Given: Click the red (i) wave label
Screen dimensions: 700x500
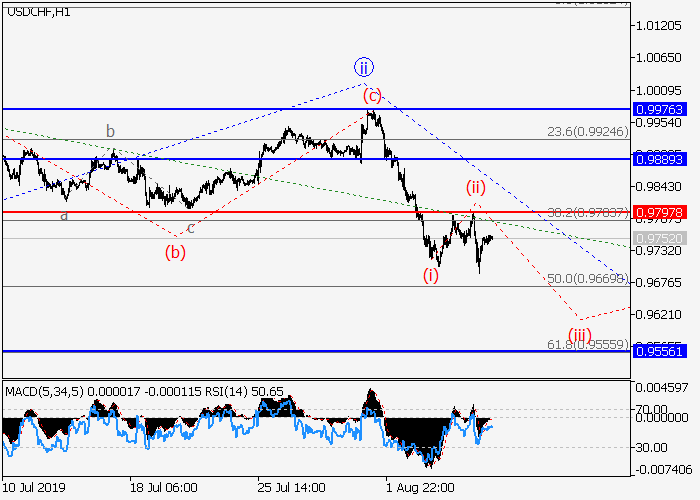Looking at the screenshot, I should click(430, 274).
